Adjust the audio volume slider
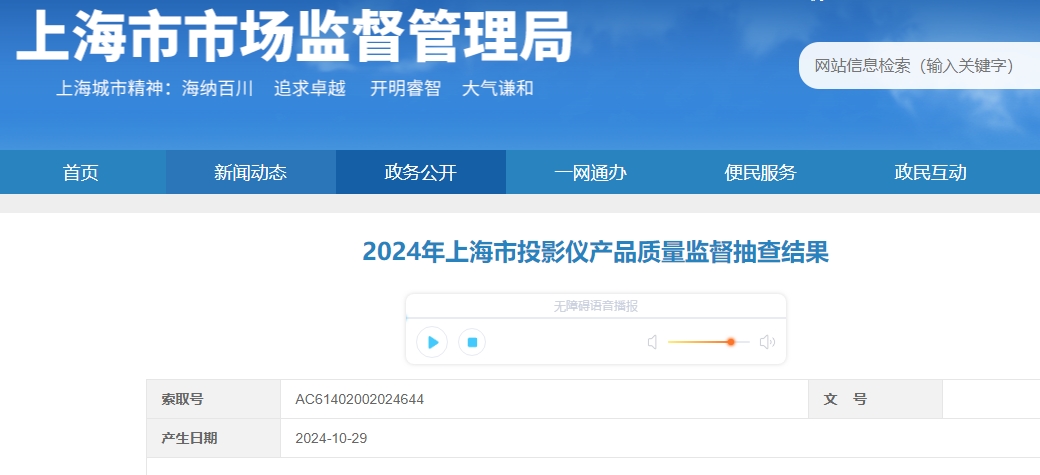Viewport: 1040px width, 475px height. [x=708, y=342]
